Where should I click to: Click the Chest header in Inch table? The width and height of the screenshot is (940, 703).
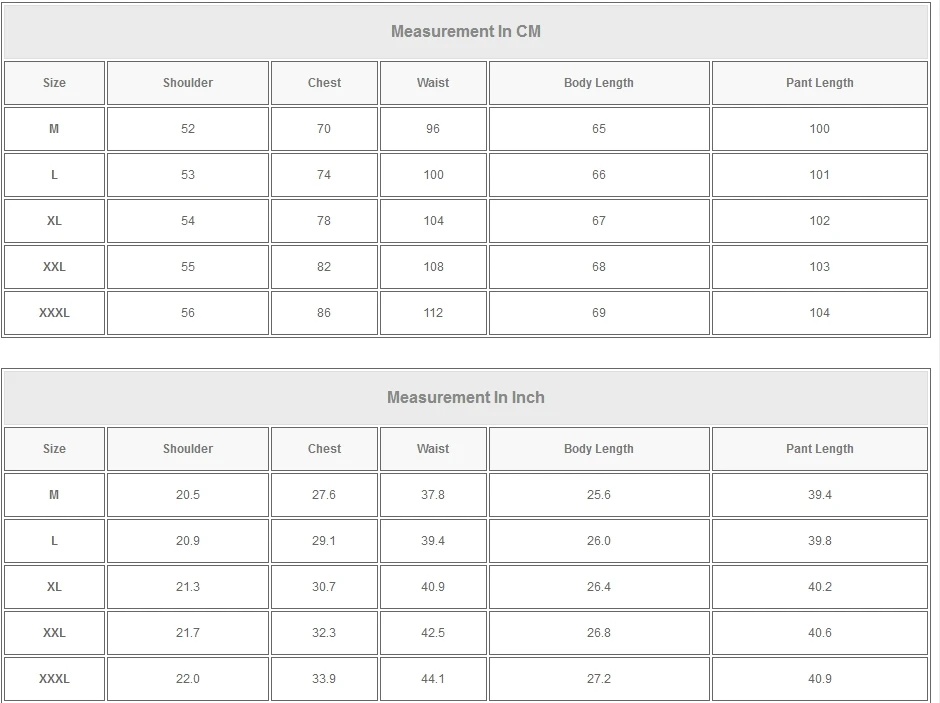pos(324,449)
